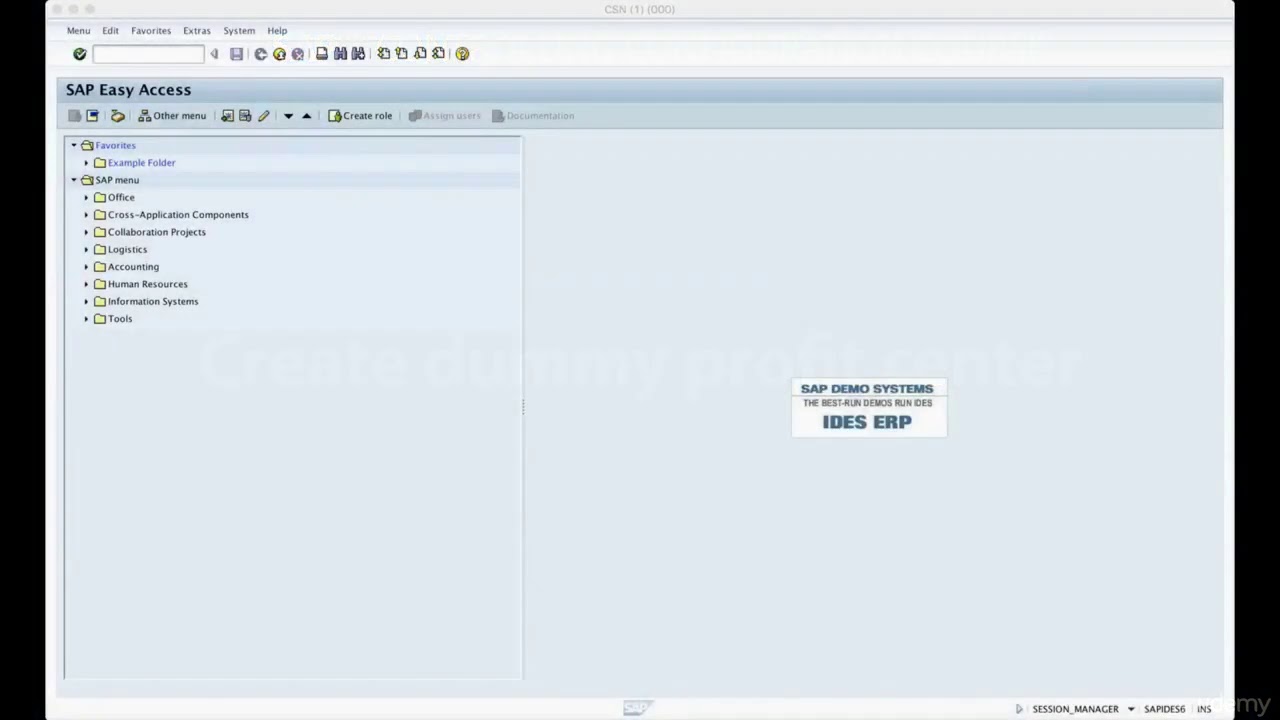Move favorite up with the arrow

[x=307, y=116]
